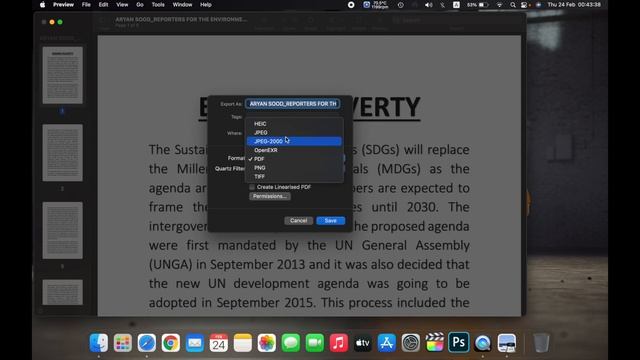Click the Save button in export dialog
Viewport: 640px width, 360px height.
point(331,220)
